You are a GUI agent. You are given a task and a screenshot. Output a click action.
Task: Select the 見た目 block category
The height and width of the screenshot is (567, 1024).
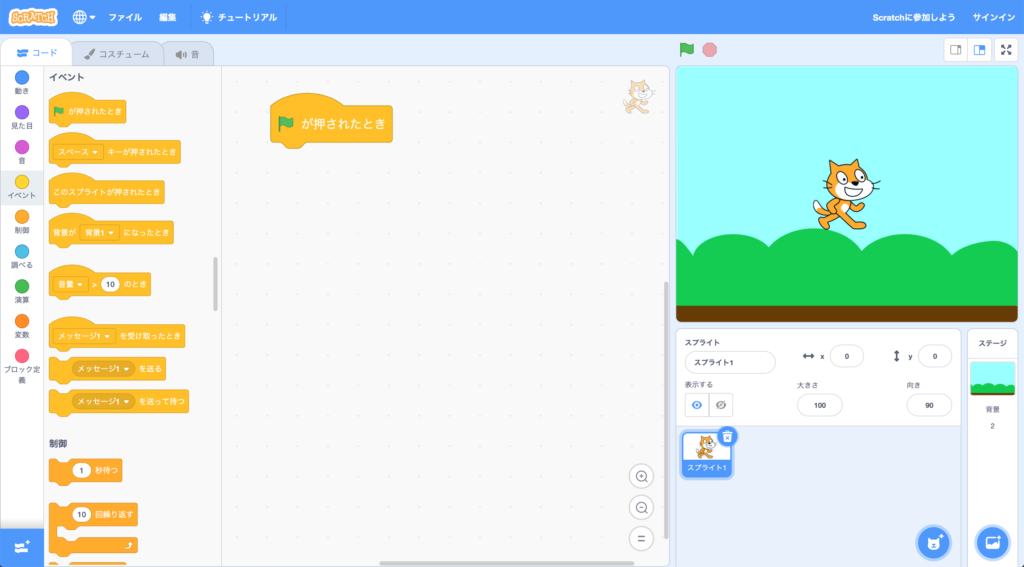22,117
